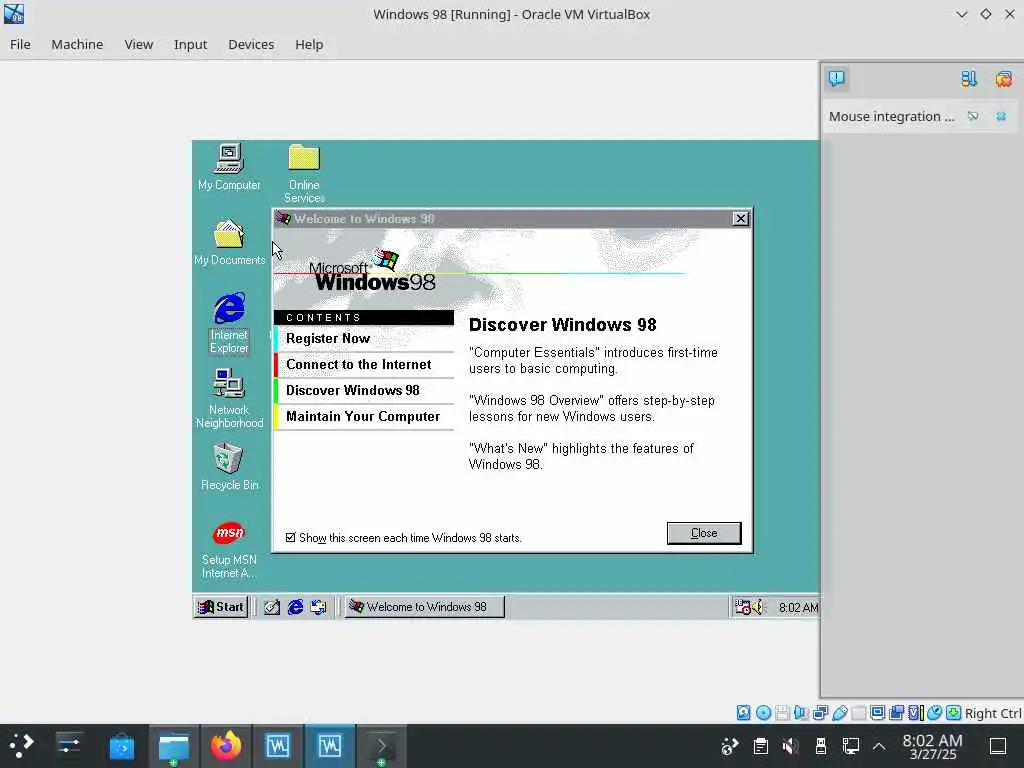The height and width of the screenshot is (768, 1024).
Task: Click the host show desktop button
Action: [x=998, y=746]
